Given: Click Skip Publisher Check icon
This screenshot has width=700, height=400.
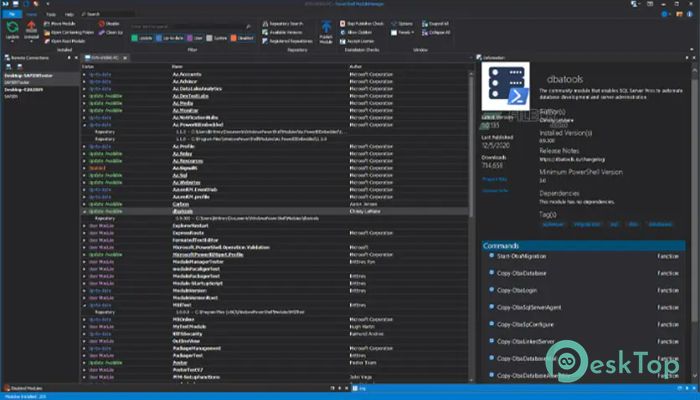Looking at the screenshot, I should (x=342, y=24).
